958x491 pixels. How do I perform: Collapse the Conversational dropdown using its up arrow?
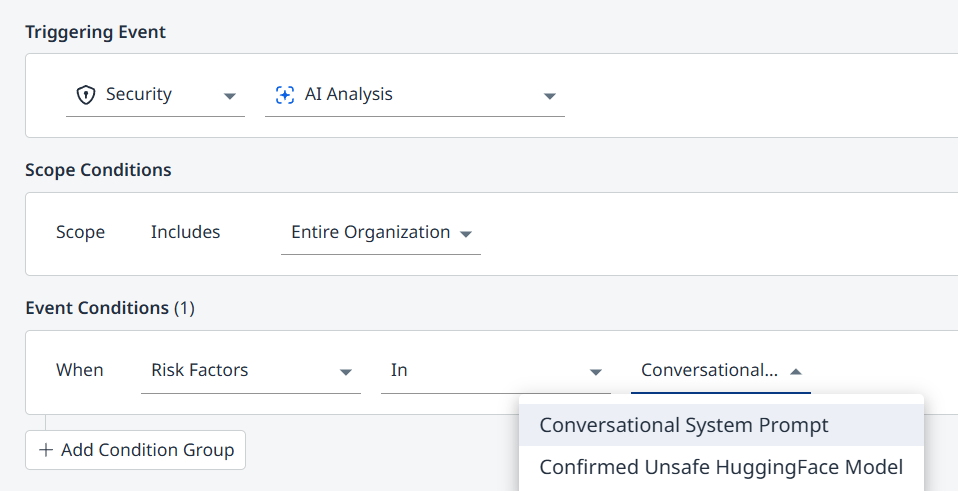pyautogui.click(x=796, y=371)
